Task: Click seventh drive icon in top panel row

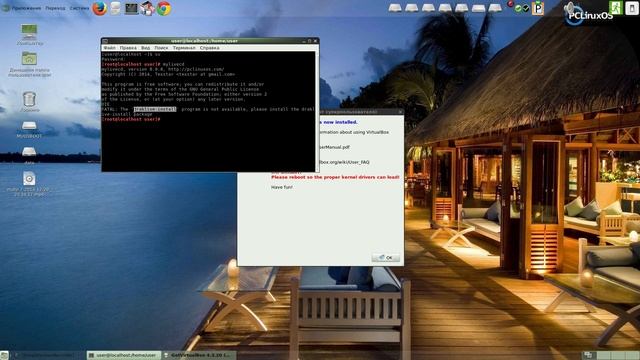Action: tap(495, 8)
